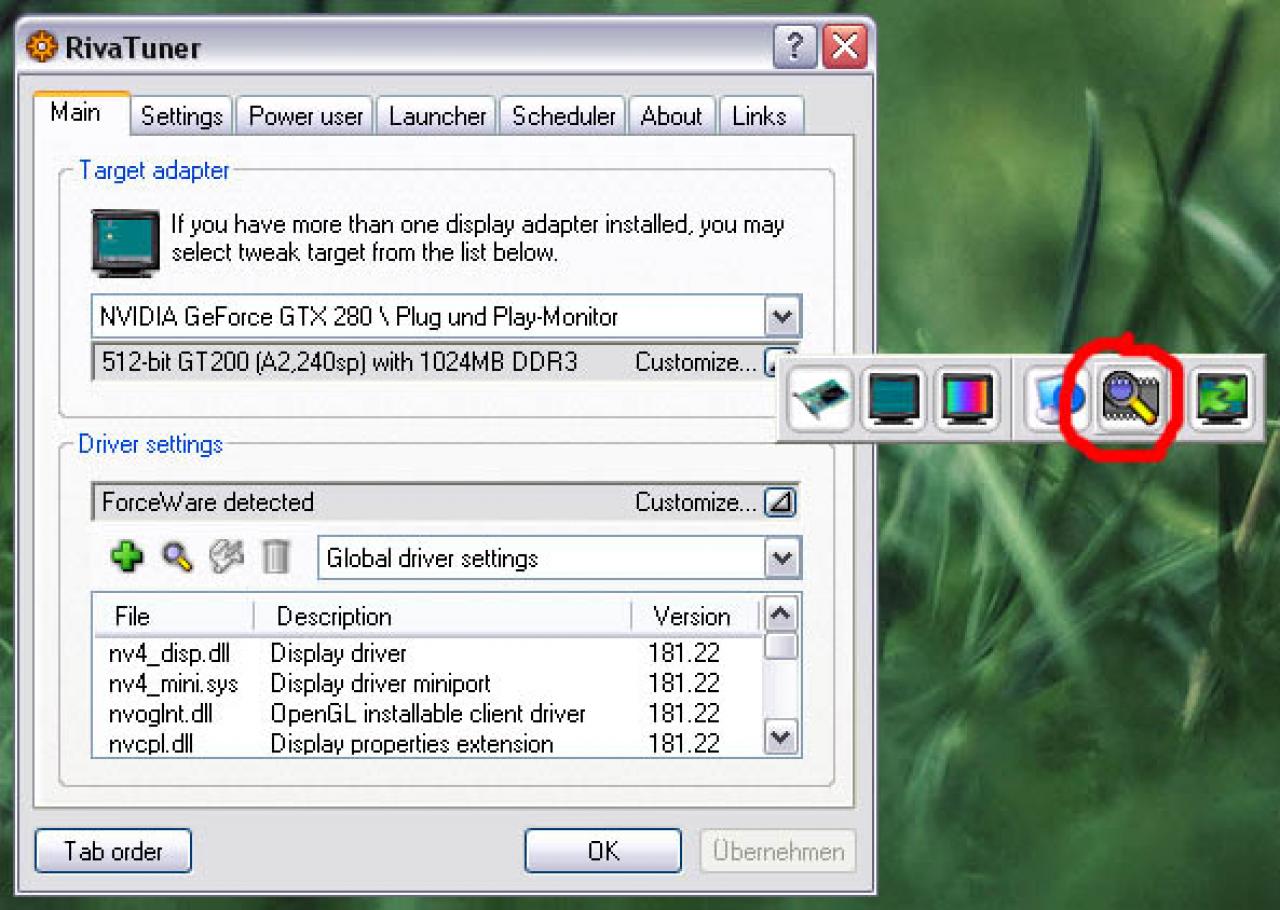Select the nvcpl.dll row
1280x910 pixels.
pyautogui.click(x=428, y=744)
